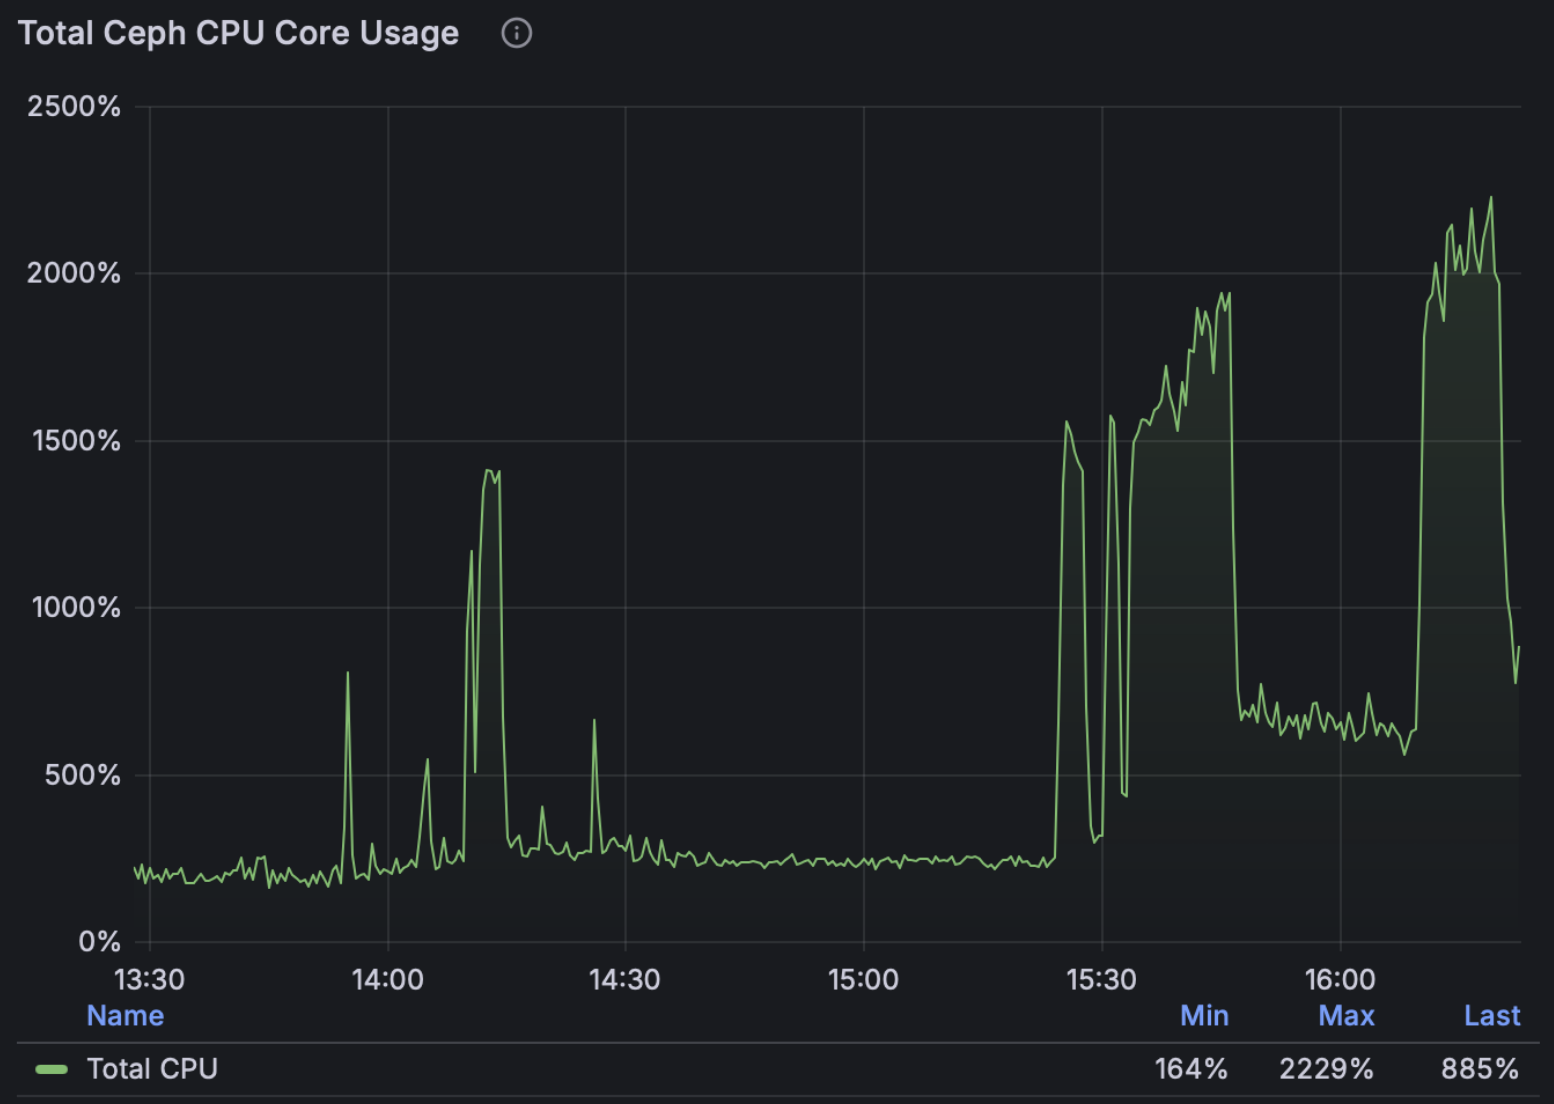The image size is (1554, 1104).
Task: Toggle the Total CPU series label in legend
Action: pyautogui.click(x=152, y=1069)
